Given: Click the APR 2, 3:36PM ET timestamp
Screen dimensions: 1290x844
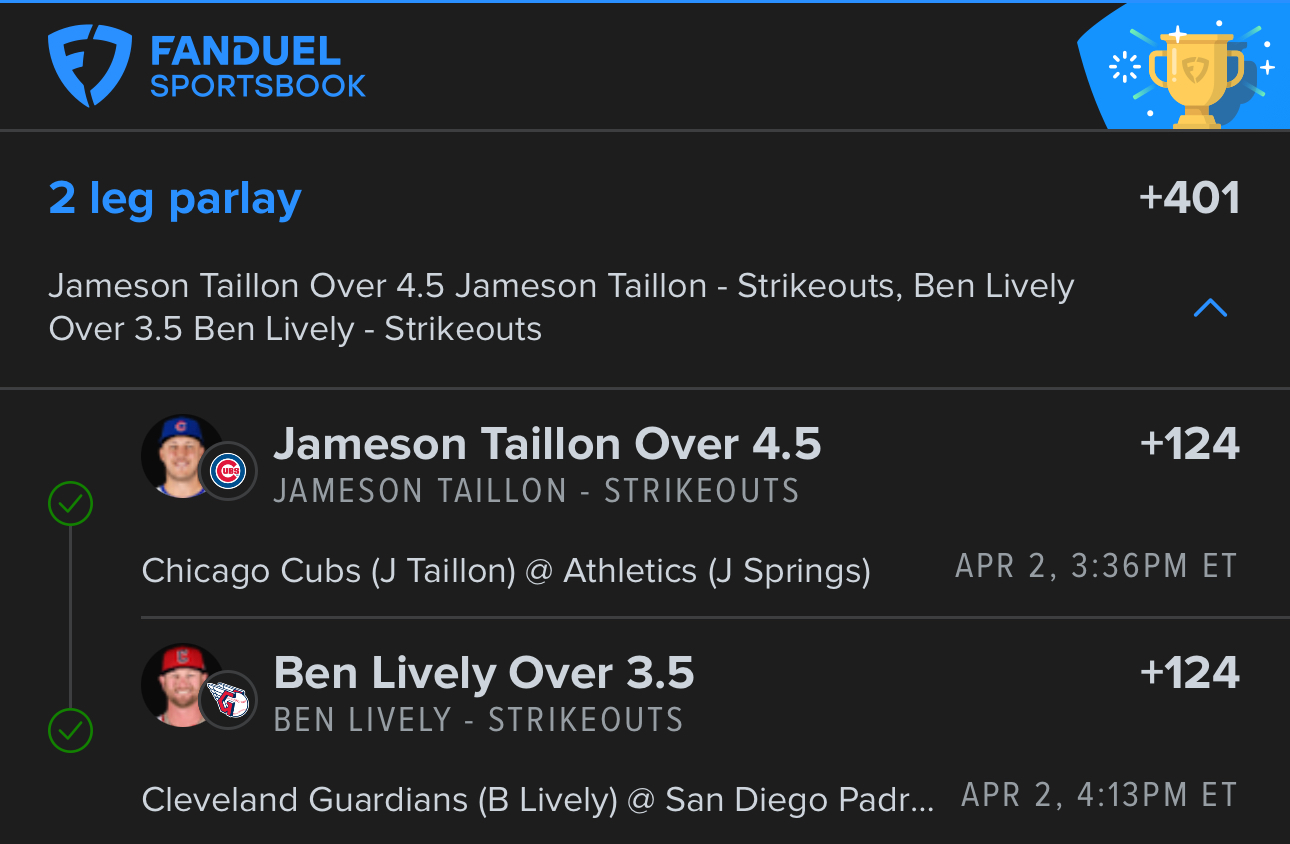Looking at the screenshot, I should coord(1097,567).
